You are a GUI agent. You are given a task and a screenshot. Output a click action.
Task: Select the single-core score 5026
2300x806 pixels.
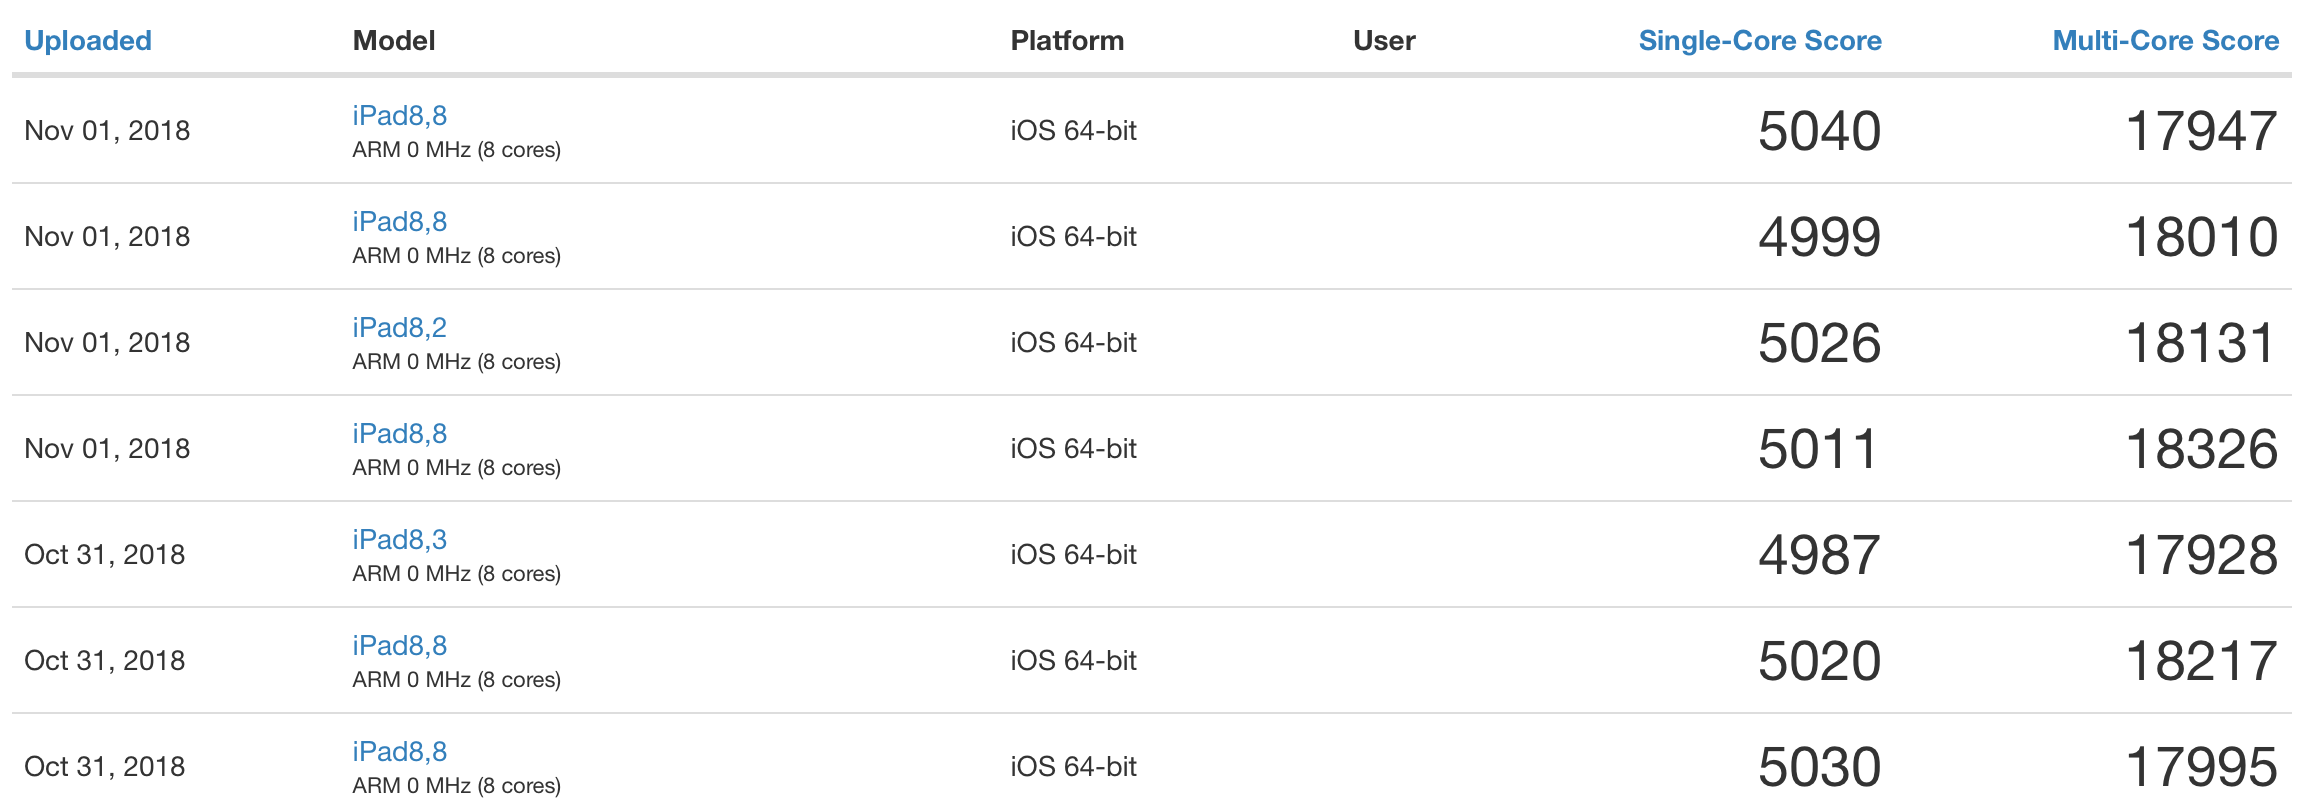[x=1819, y=343]
